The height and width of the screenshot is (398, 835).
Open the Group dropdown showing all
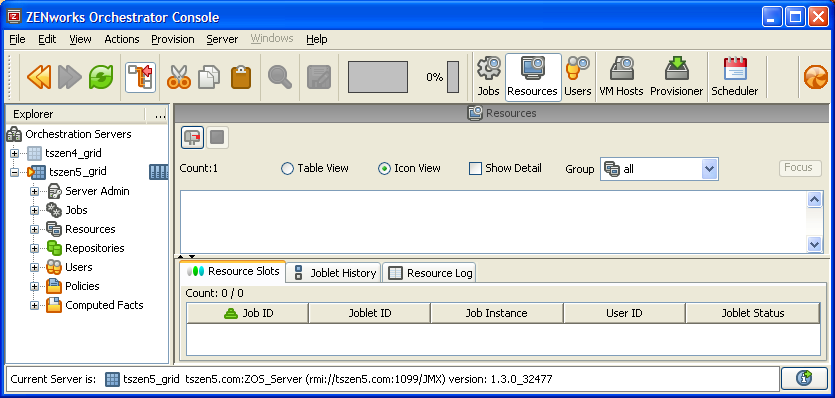pyautogui.click(x=659, y=169)
